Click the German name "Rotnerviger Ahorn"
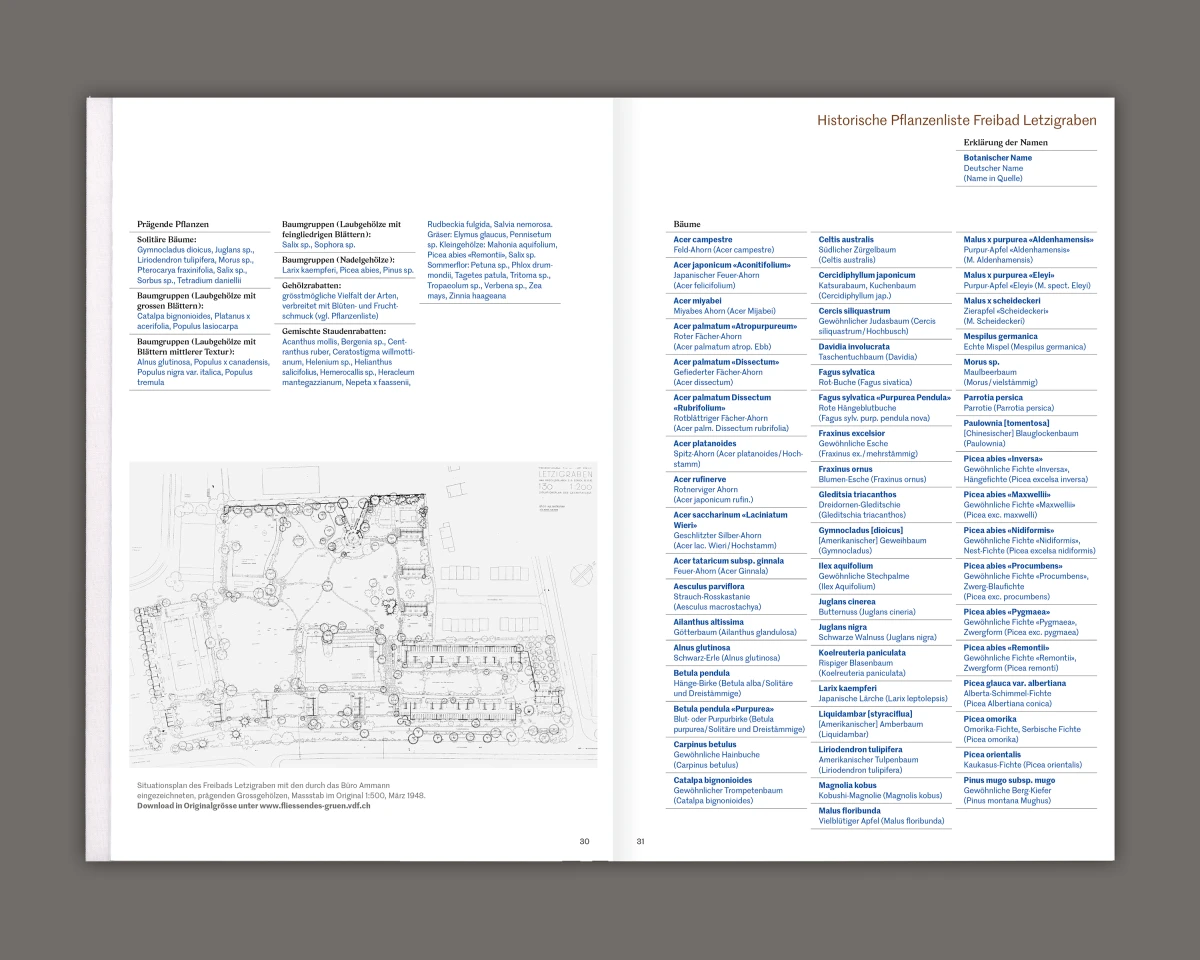The width and height of the screenshot is (1200, 960). (705, 490)
